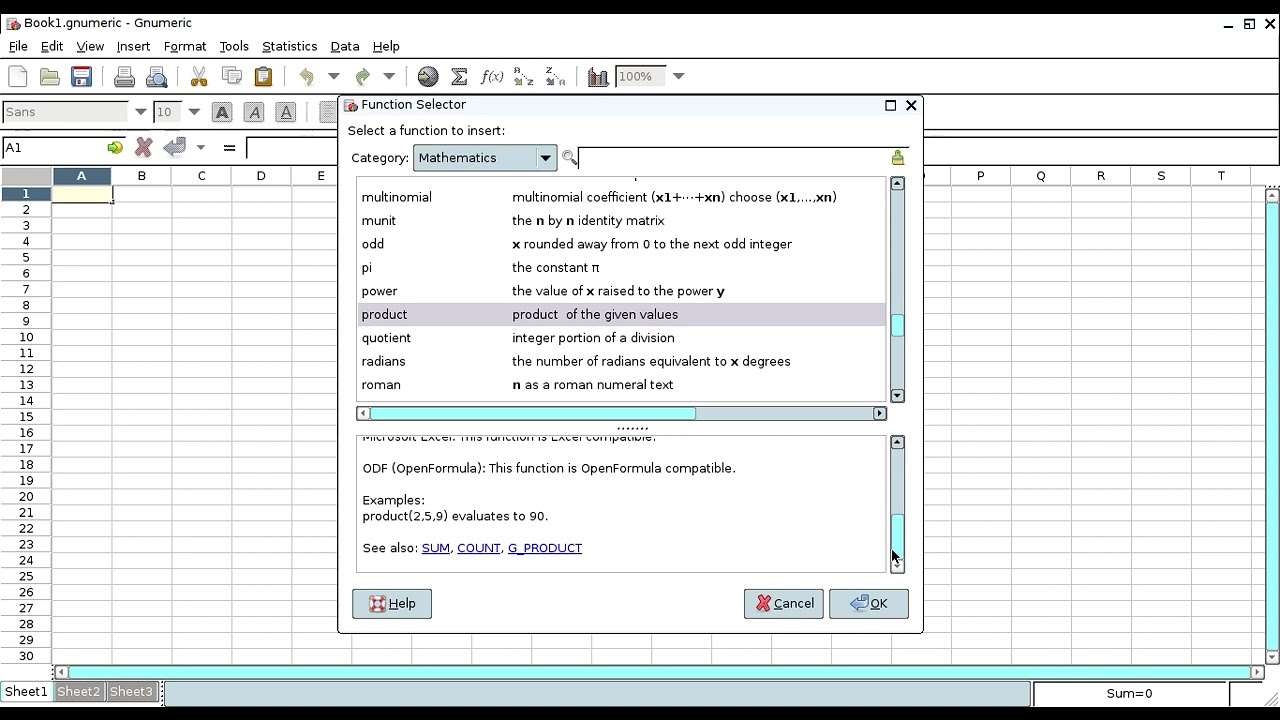Screen dimensions: 1280x720
Task: Click the Sort descending icon
Action: click(556, 76)
